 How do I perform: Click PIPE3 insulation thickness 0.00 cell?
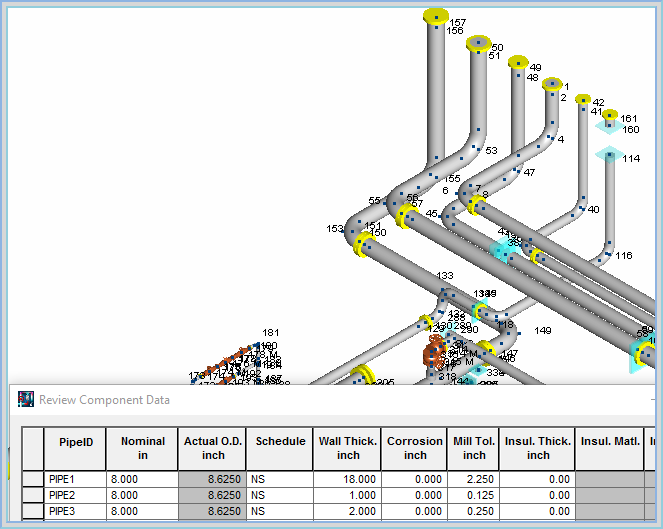tap(537, 511)
